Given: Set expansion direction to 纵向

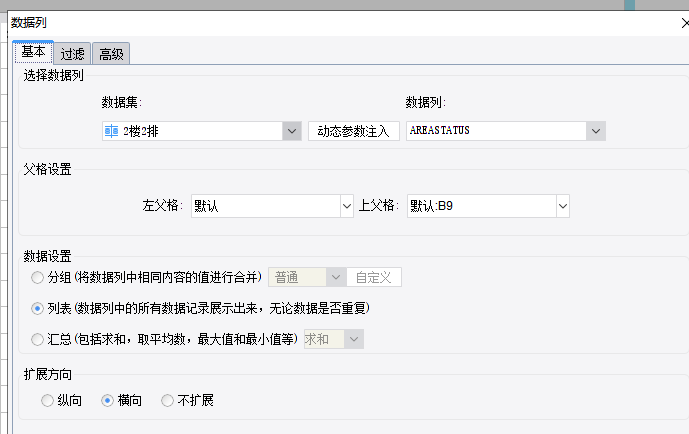Looking at the screenshot, I should [47, 401].
